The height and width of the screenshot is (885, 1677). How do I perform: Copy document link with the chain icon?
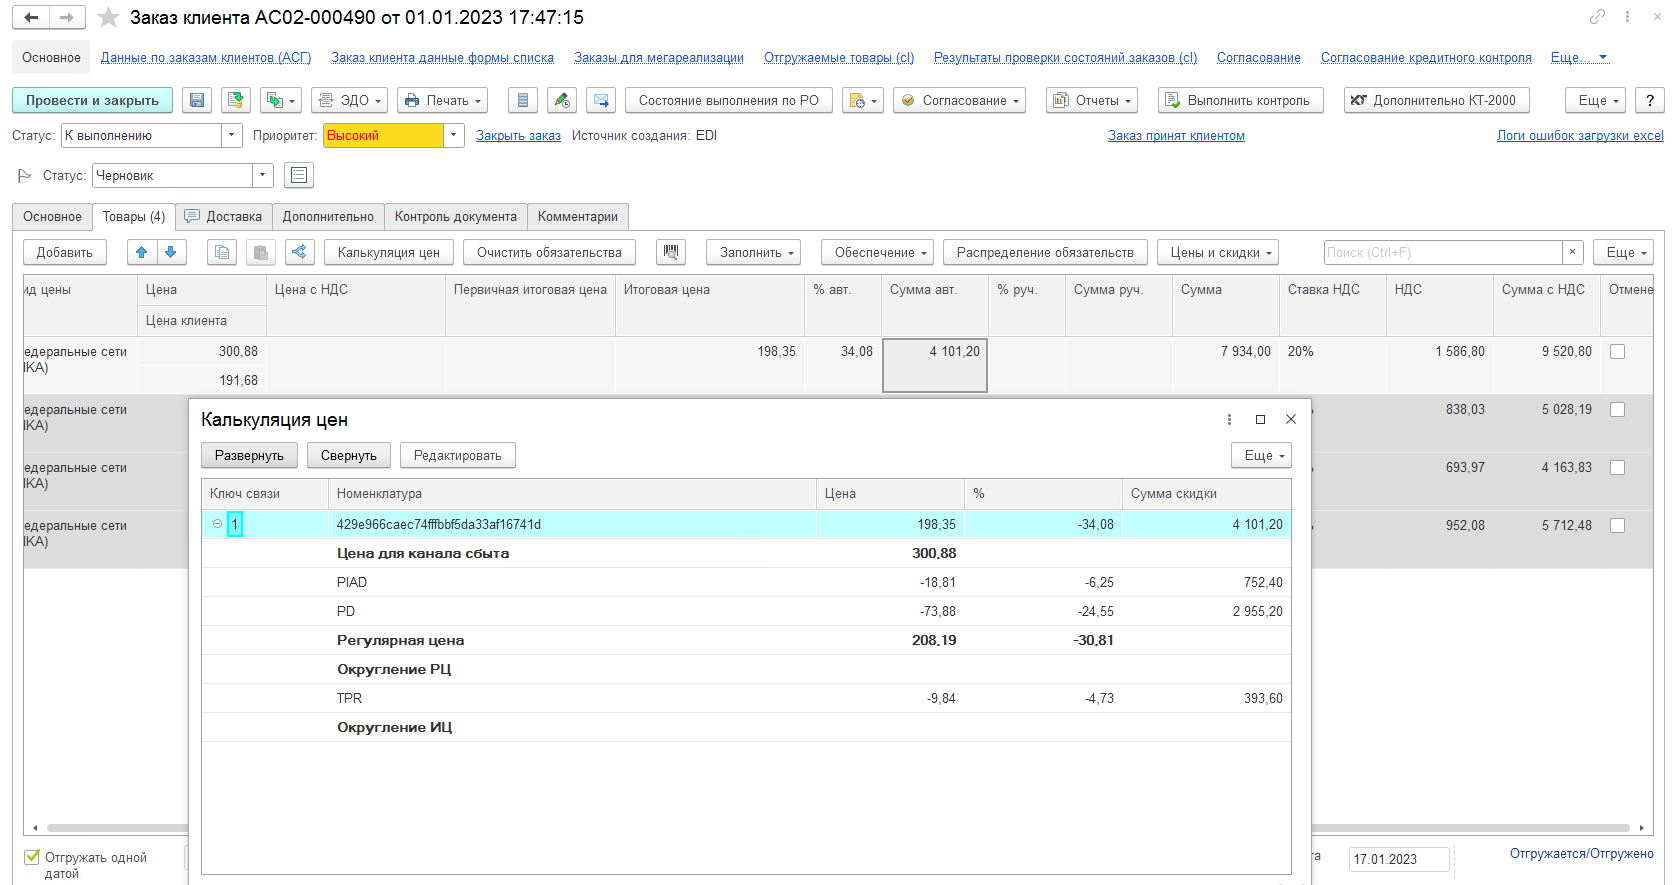(1597, 16)
